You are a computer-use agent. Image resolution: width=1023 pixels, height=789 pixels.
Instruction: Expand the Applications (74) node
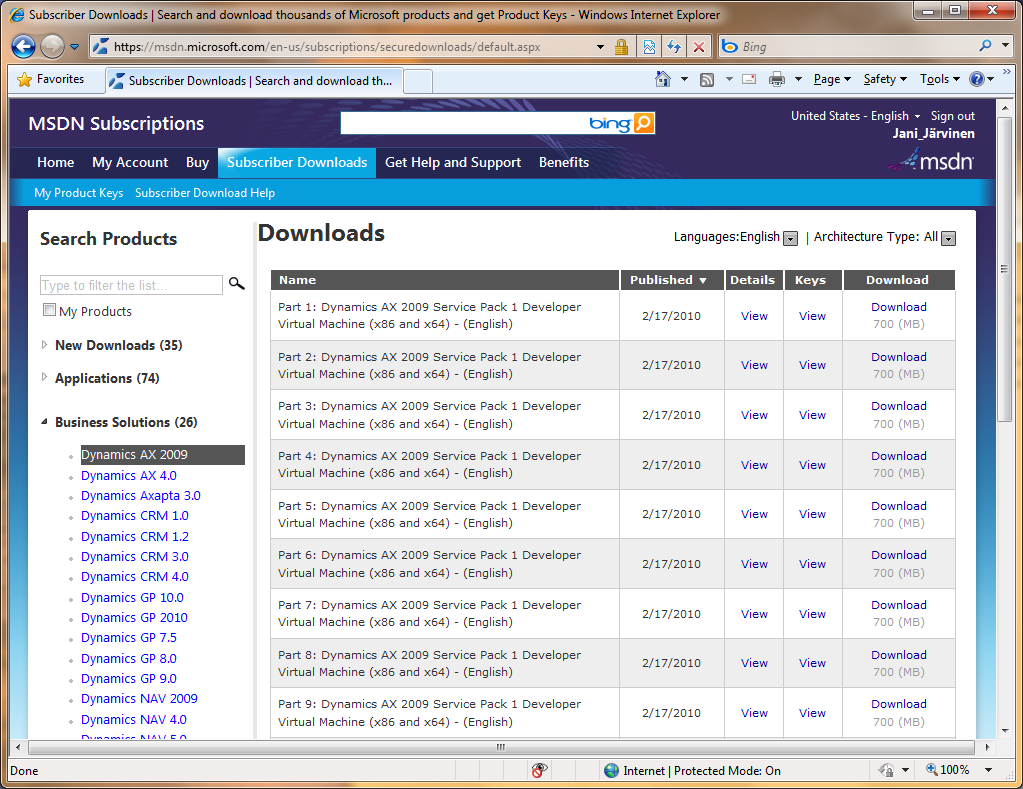[x=44, y=377]
